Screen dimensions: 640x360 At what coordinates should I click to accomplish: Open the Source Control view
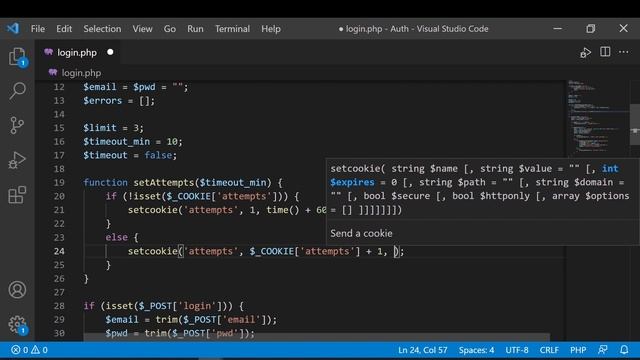pyautogui.click(x=17, y=125)
